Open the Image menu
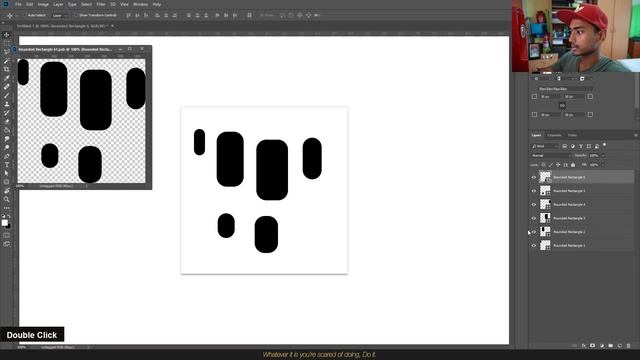The width and height of the screenshot is (640, 360). (43, 4)
